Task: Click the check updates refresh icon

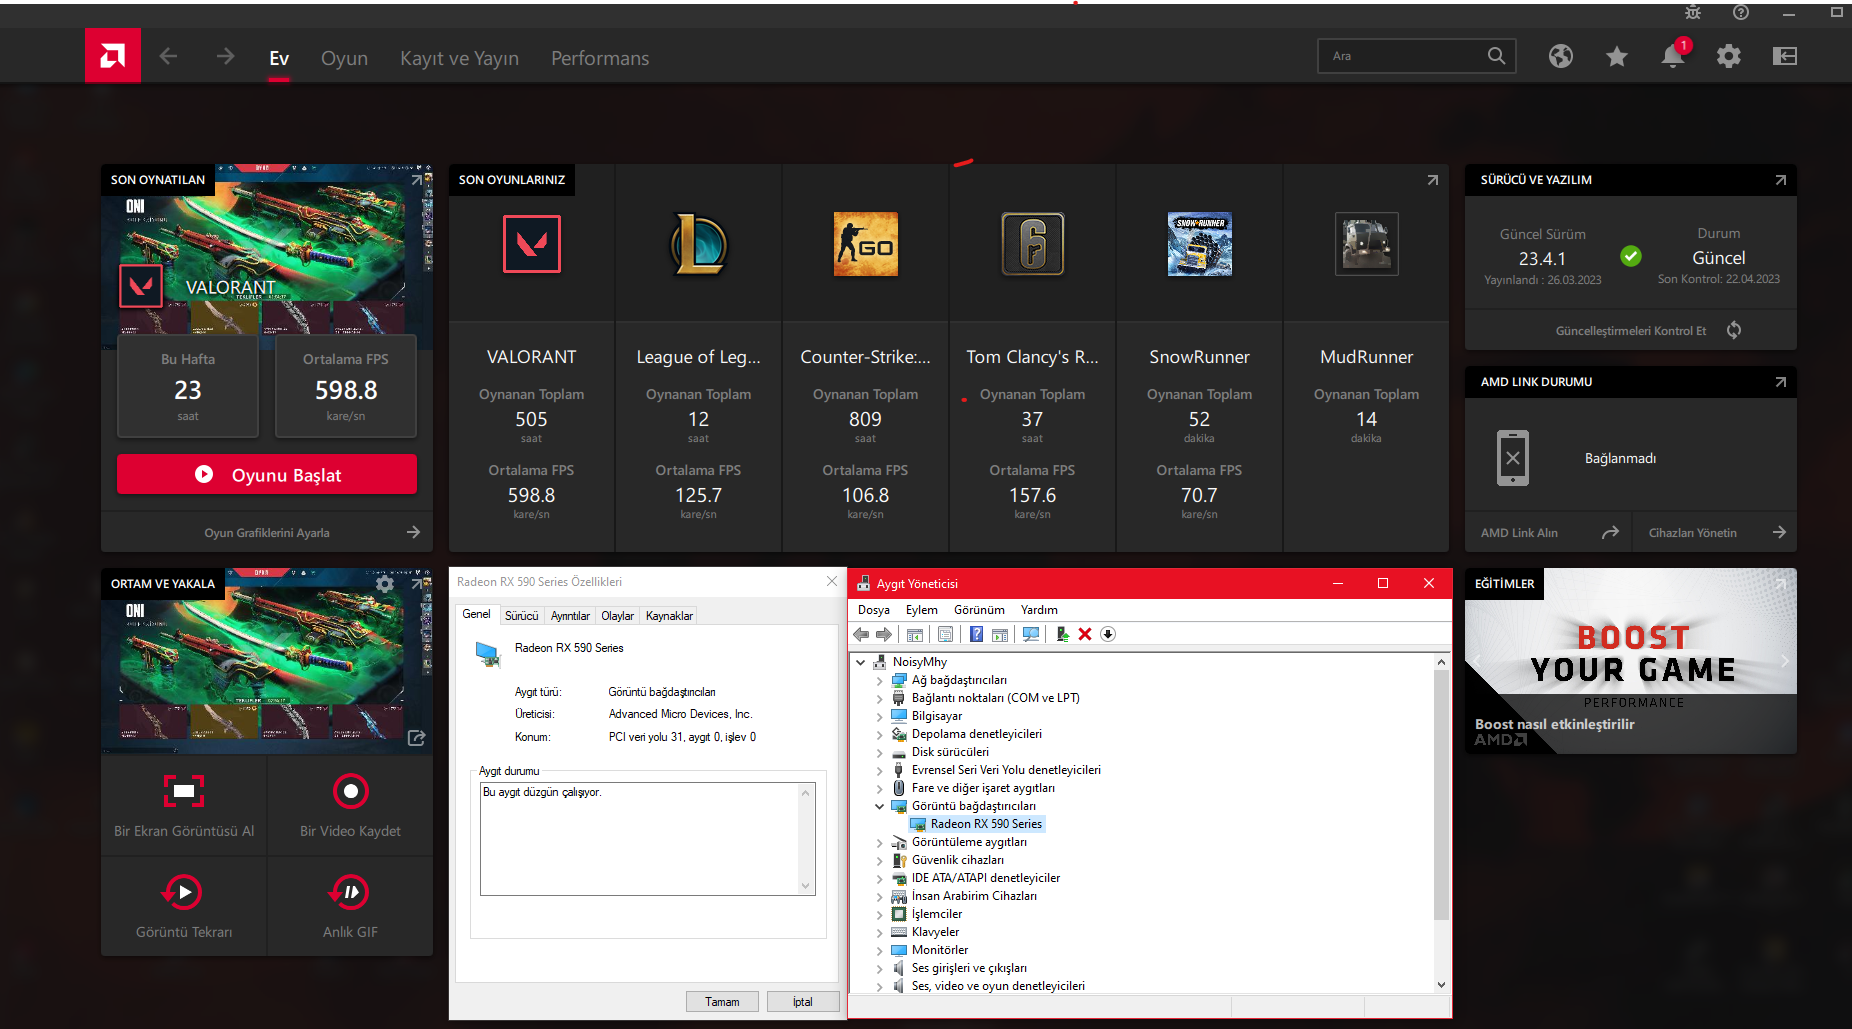Action: pyautogui.click(x=1734, y=330)
